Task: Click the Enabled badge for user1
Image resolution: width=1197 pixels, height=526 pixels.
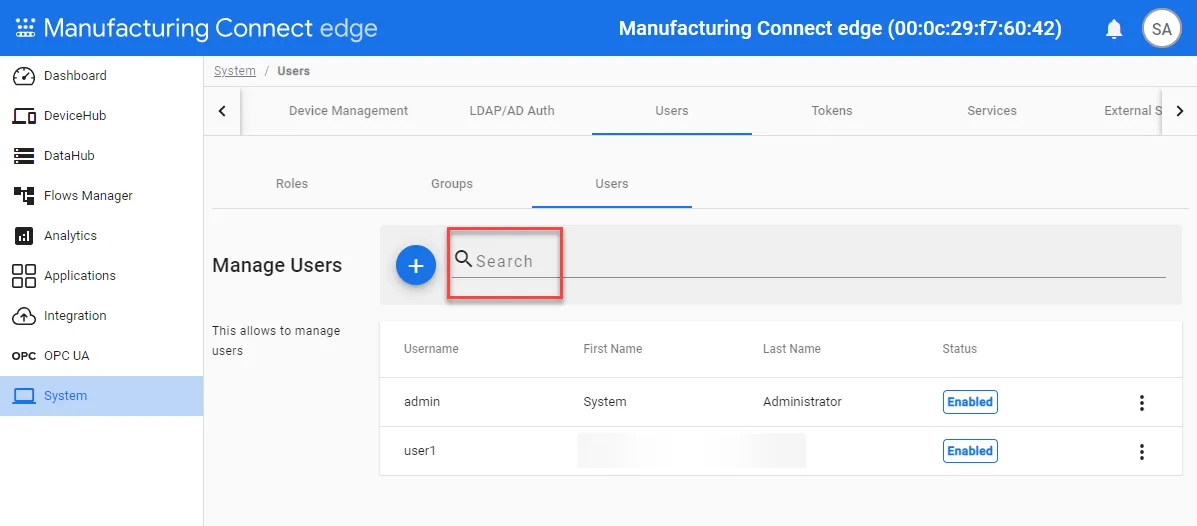Action: coord(970,450)
